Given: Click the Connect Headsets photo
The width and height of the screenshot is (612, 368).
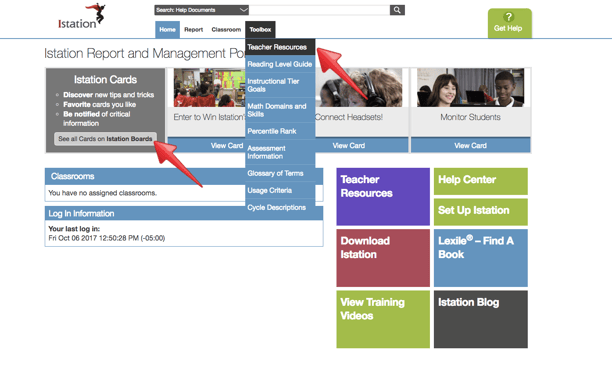Looking at the screenshot, I should click(359, 87).
